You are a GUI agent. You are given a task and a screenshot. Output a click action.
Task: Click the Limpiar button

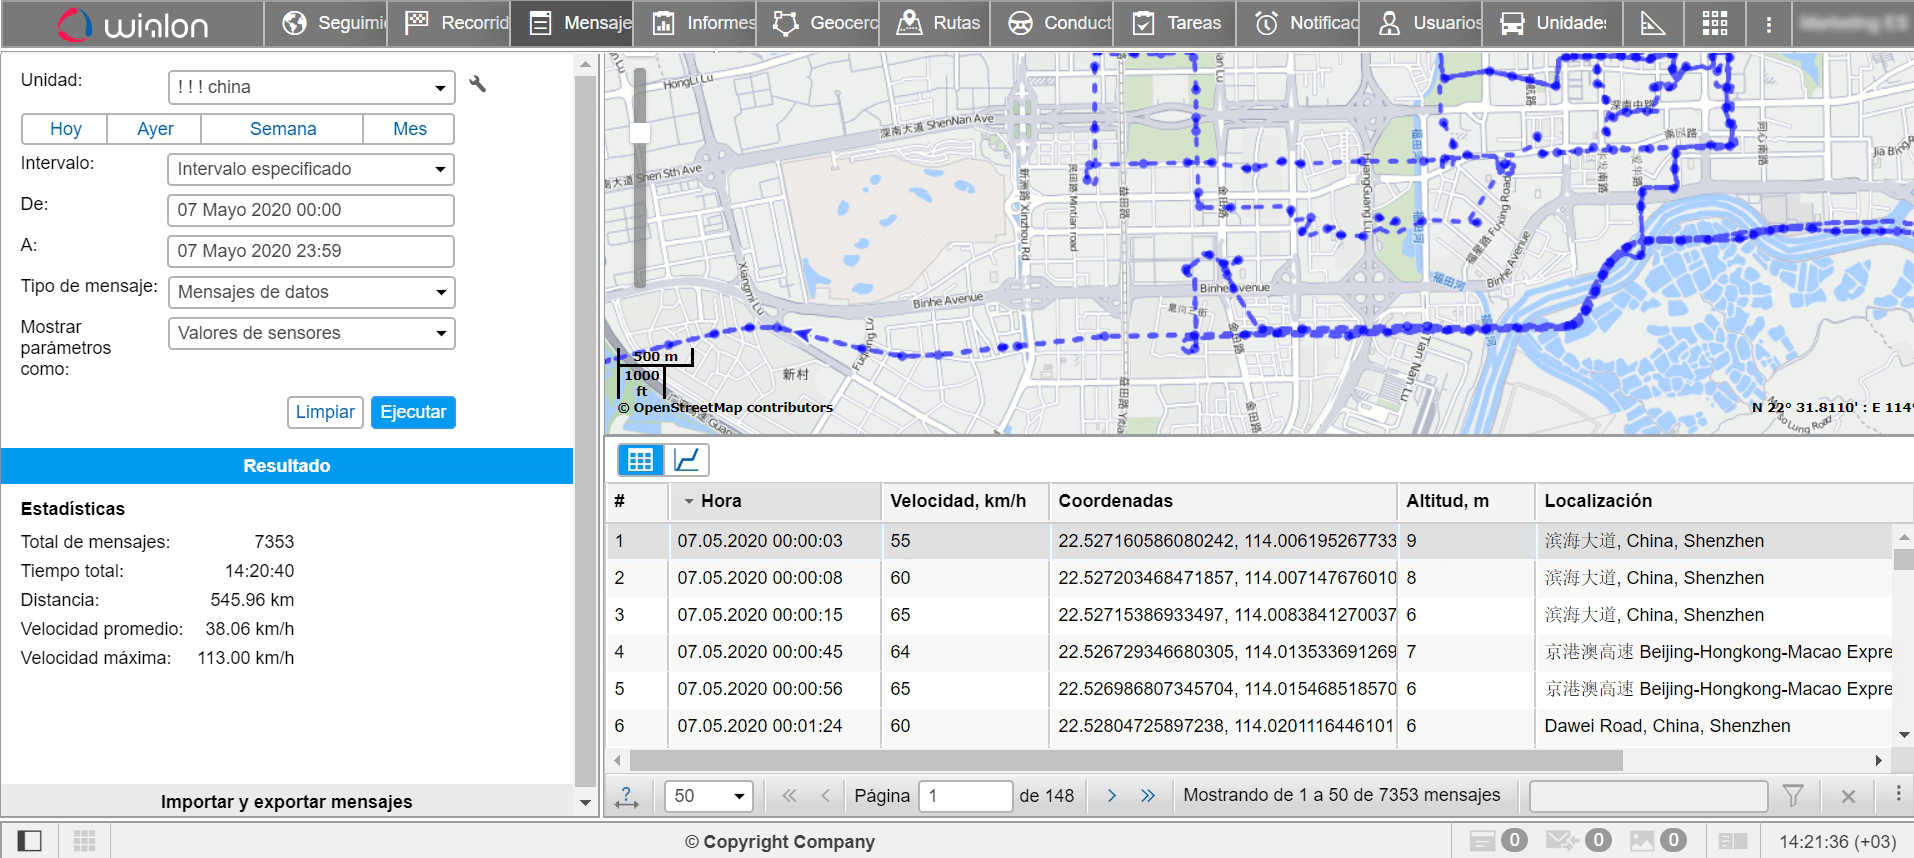point(325,412)
